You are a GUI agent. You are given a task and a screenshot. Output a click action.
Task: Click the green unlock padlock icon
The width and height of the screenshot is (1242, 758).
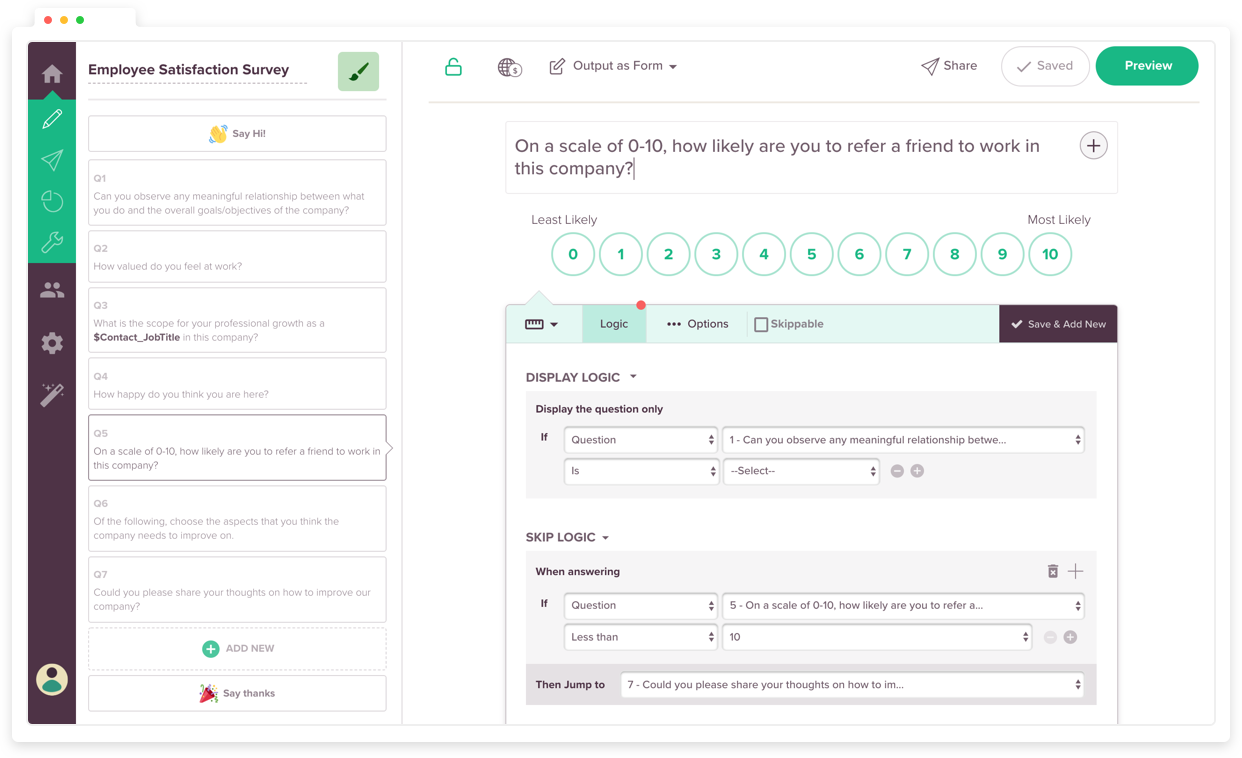[453, 65]
